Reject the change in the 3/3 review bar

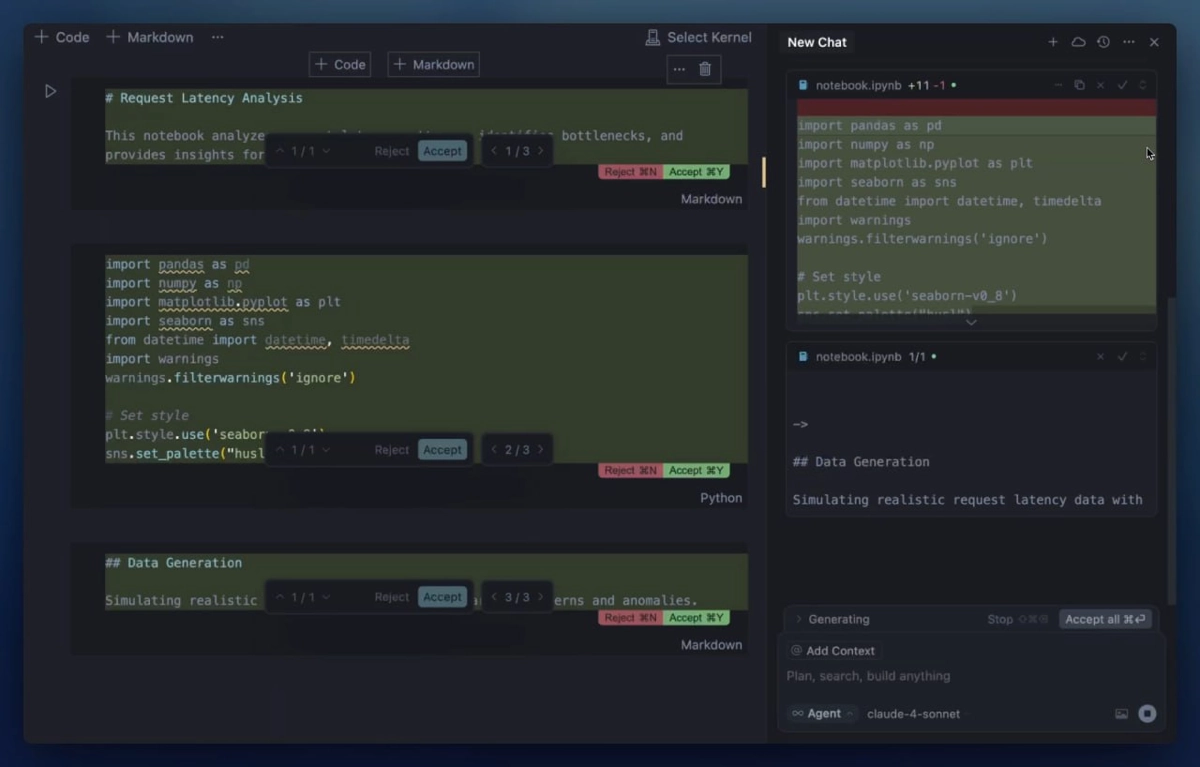click(392, 597)
